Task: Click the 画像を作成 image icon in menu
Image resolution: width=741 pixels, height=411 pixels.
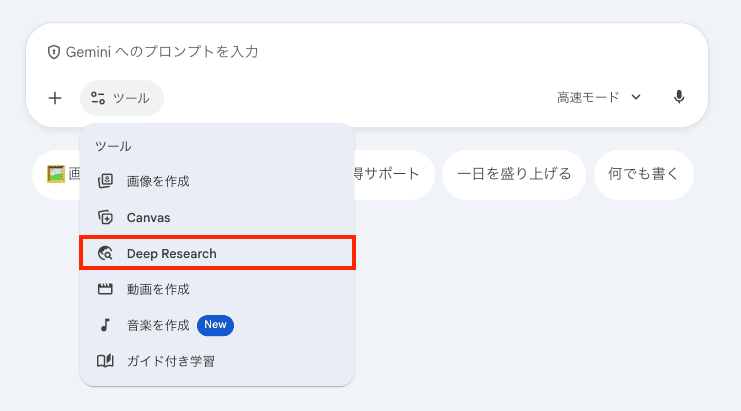Action: pyautogui.click(x=105, y=181)
